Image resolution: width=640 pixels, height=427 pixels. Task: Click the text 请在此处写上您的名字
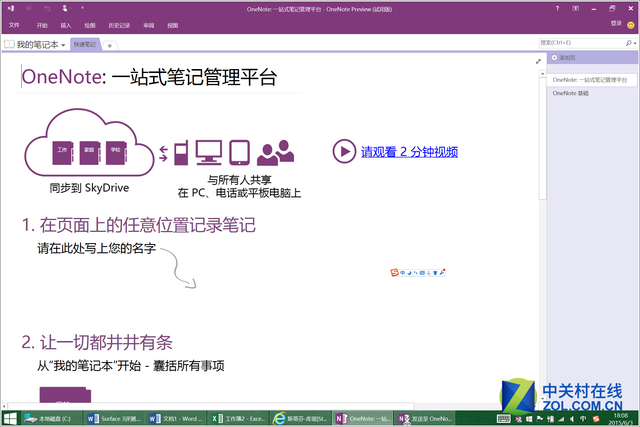click(97, 248)
